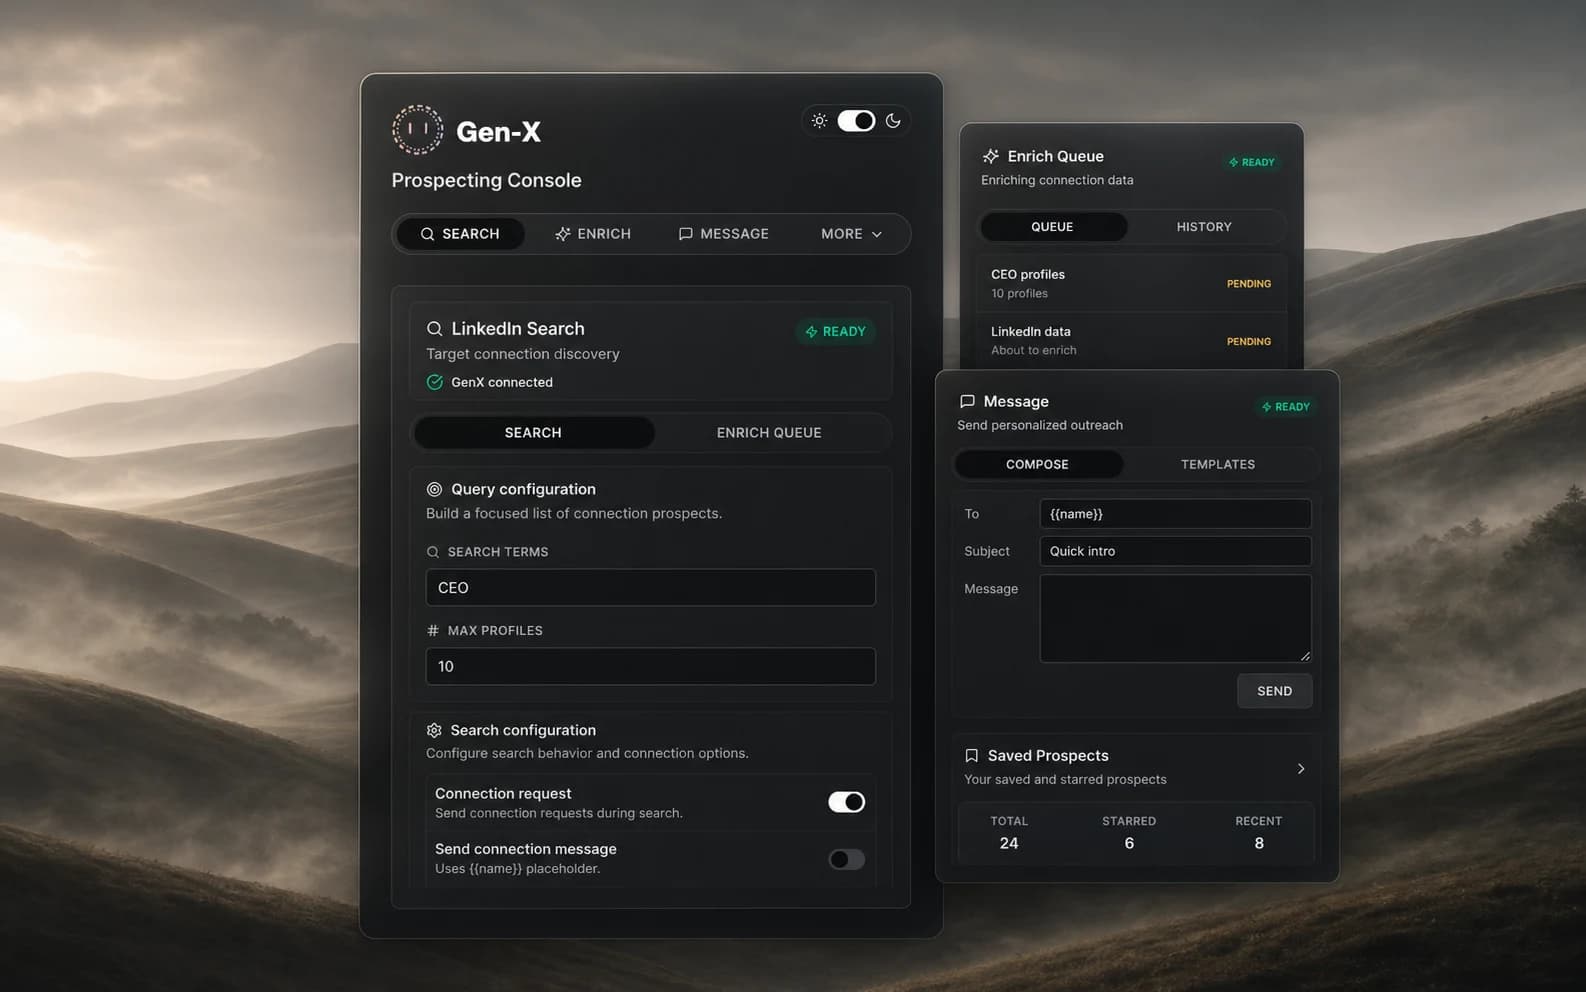Click the chevron arrow next to MORE

tap(877, 235)
